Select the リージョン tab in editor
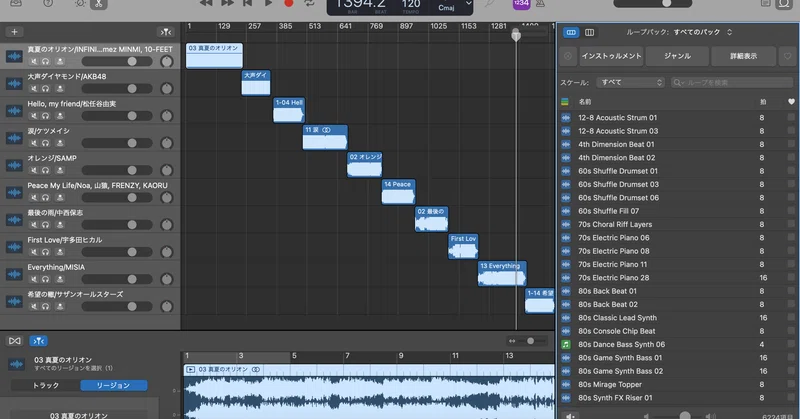Image resolution: width=800 pixels, height=419 pixels. (x=113, y=385)
